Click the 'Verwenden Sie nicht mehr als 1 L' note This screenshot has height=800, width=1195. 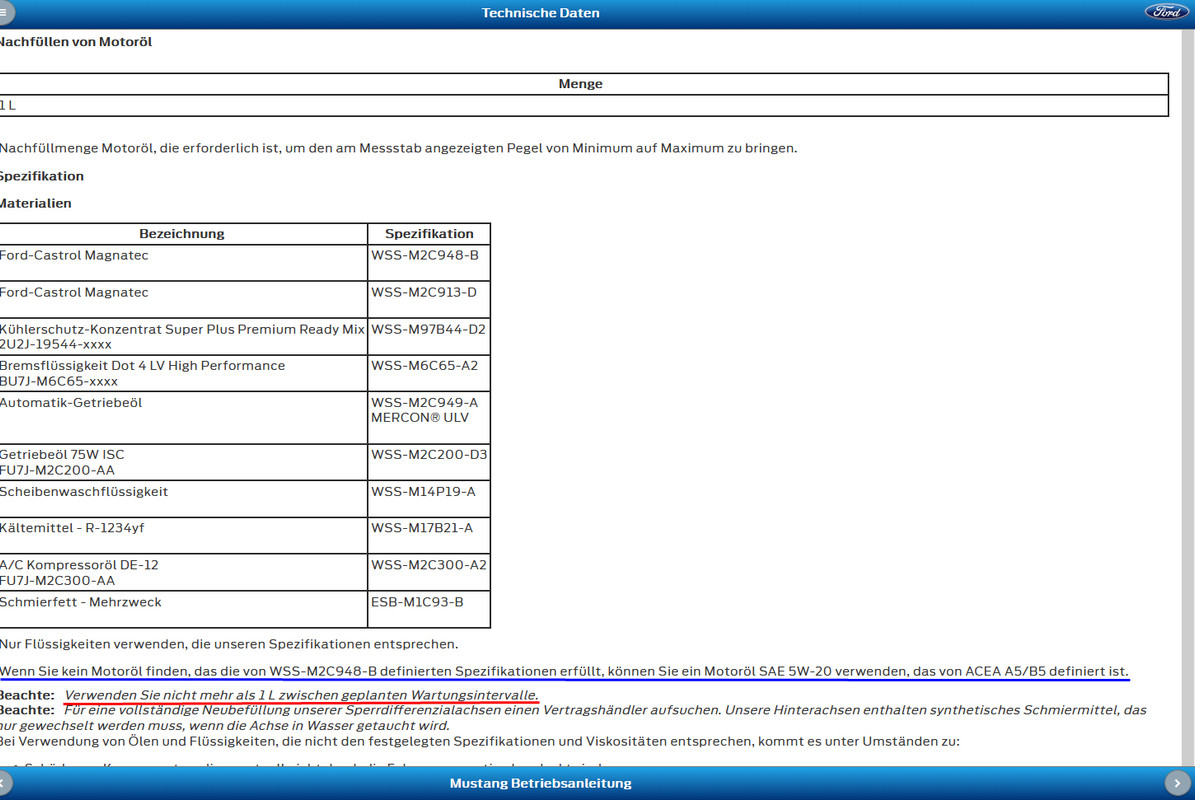click(x=302, y=695)
